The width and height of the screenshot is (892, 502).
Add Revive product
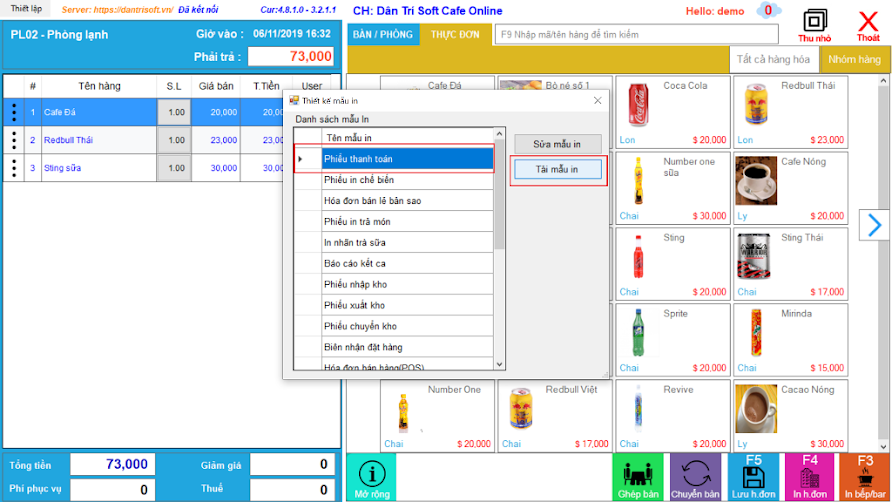672,416
